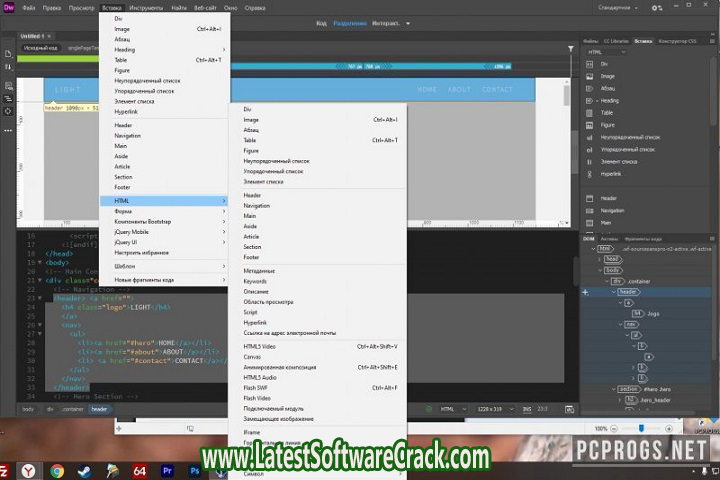
Task: Click the Navigation icon in Insert panel
Action: pyautogui.click(x=589, y=210)
